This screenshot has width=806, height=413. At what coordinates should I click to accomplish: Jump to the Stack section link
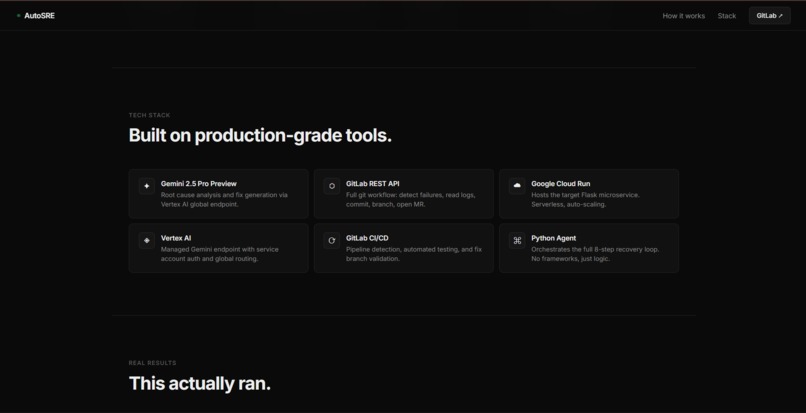pos(727,16)
